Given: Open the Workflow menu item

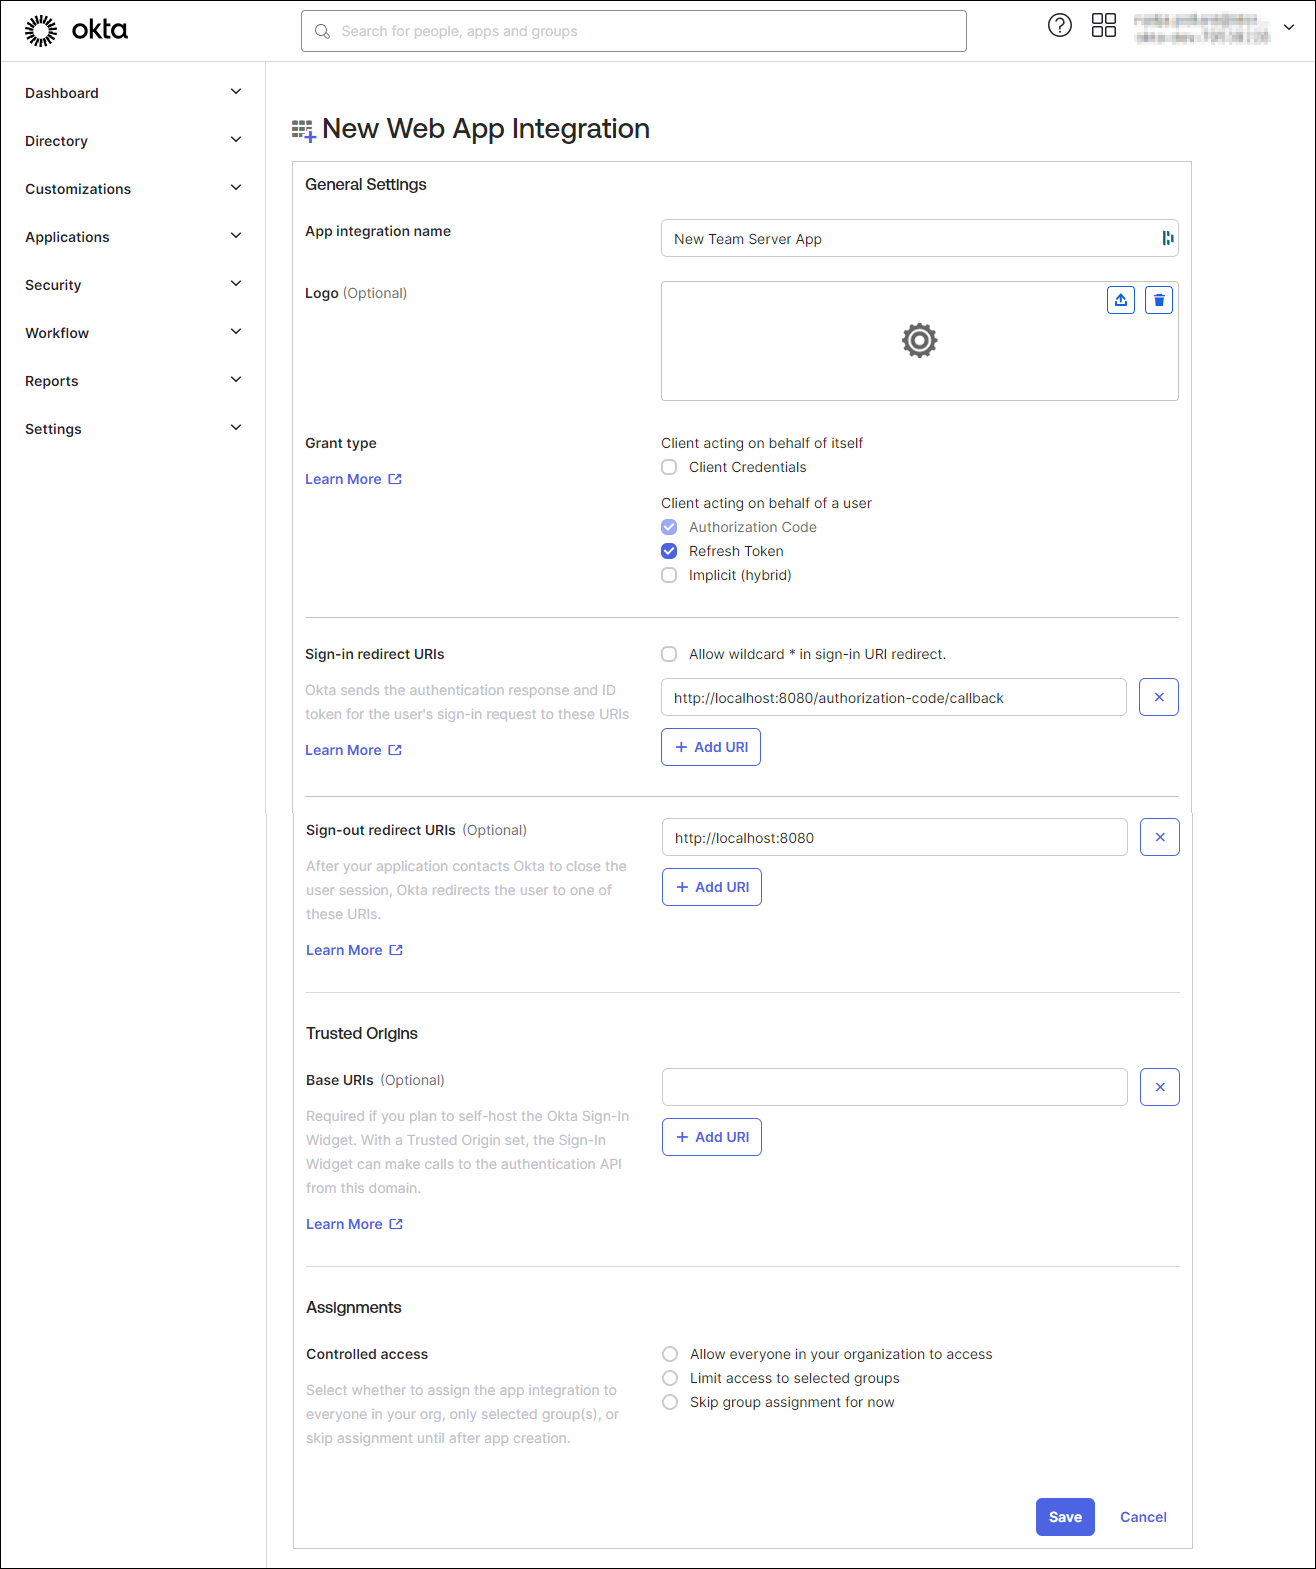Looking at the screenshot, I should click(x=57, y=333).
